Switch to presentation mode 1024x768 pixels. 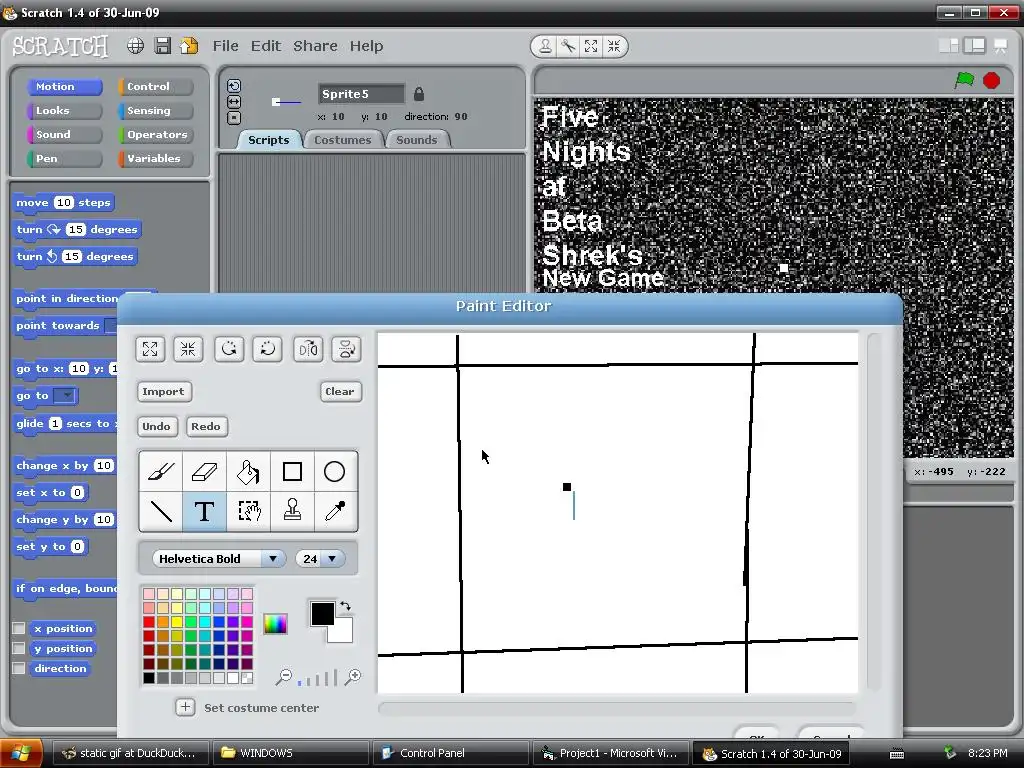tap(1000, 46)
